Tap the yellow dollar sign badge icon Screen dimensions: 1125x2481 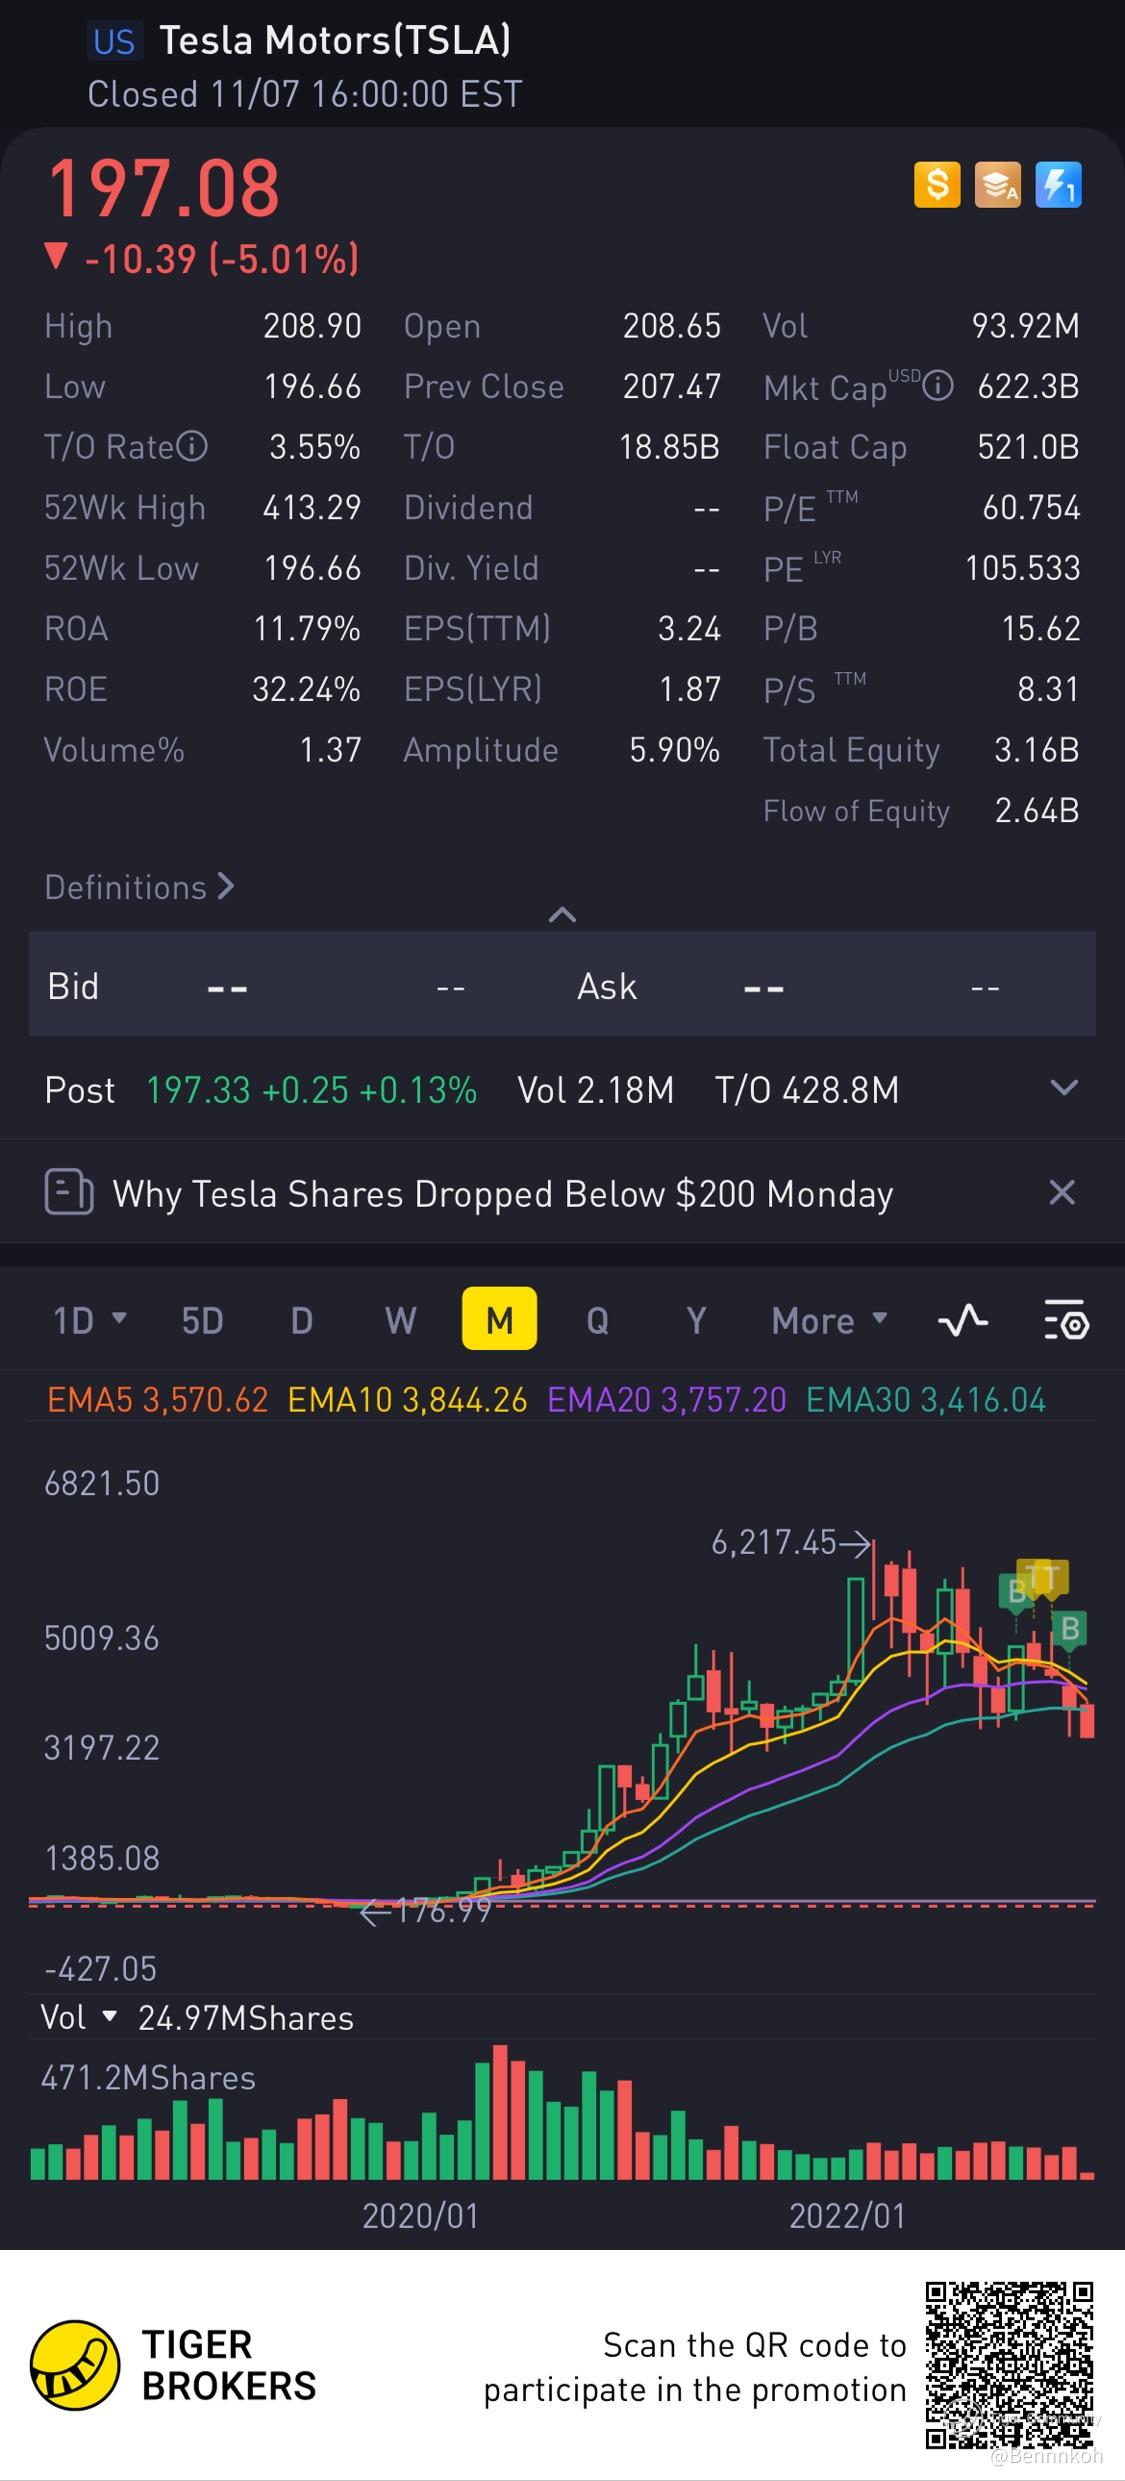(937, 185)
